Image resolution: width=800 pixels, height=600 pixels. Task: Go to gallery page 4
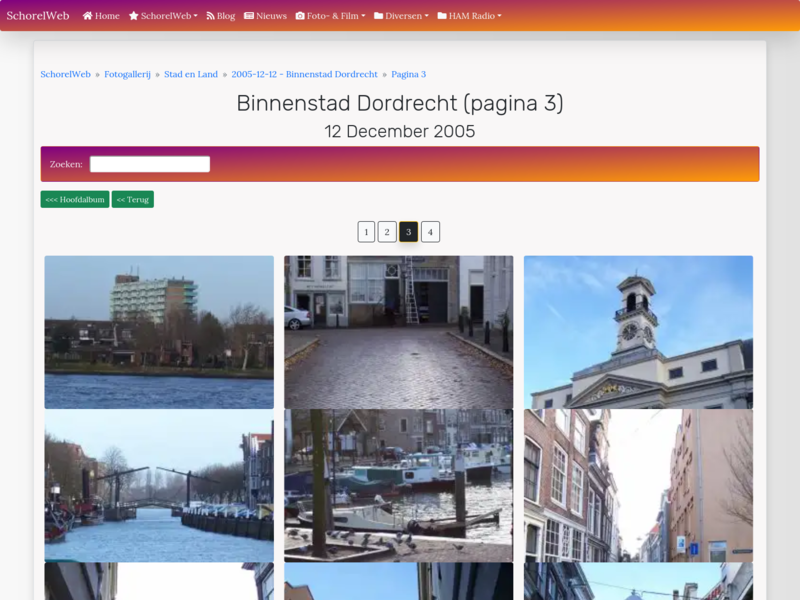(x=431, y=232)
